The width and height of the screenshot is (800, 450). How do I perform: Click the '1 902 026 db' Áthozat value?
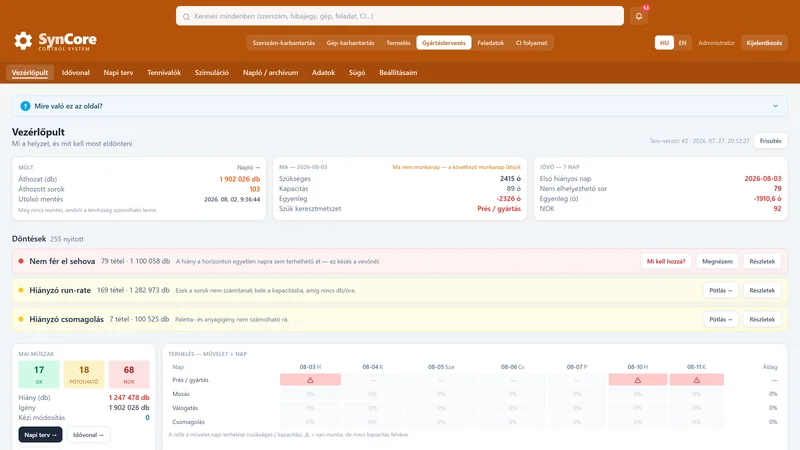(239, 179)
